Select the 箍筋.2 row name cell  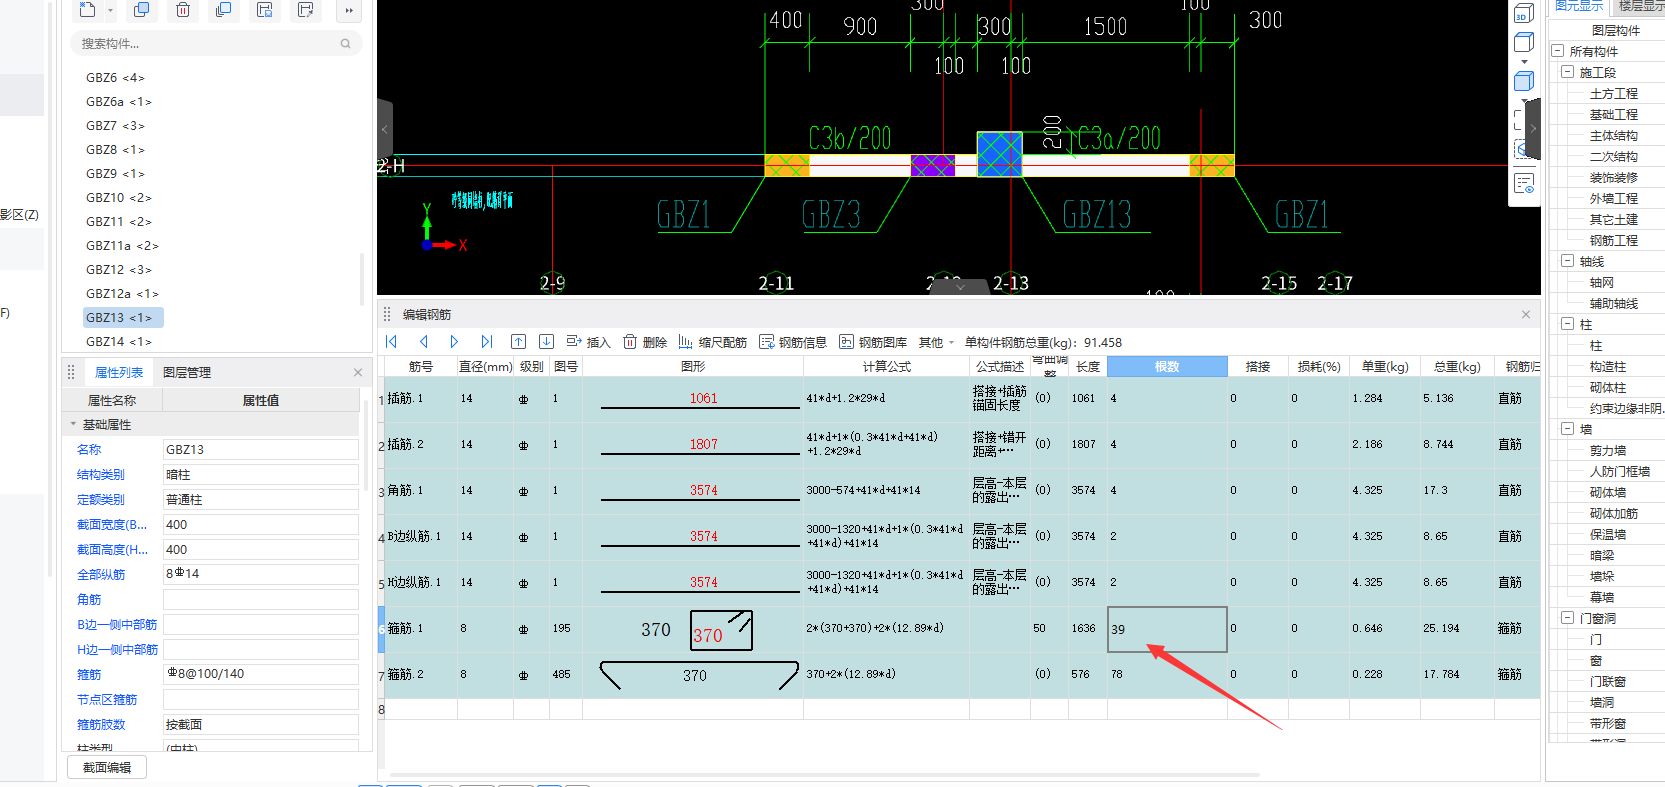coord(421,675)
